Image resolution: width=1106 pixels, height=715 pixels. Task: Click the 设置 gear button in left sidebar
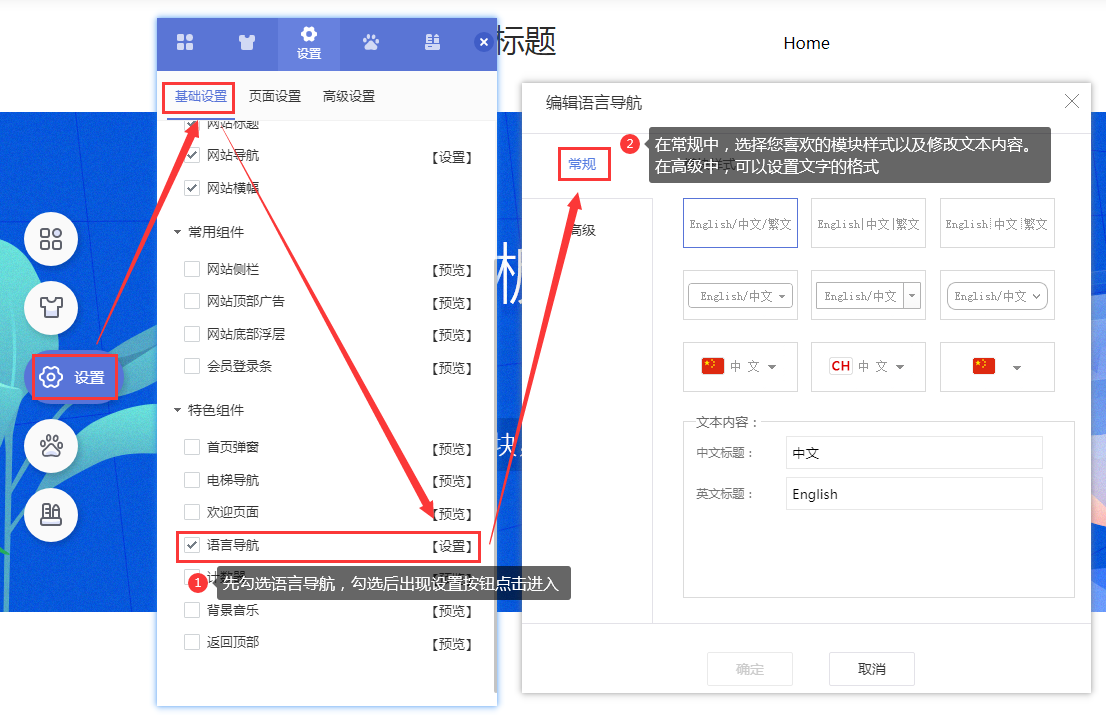[74, 377]
